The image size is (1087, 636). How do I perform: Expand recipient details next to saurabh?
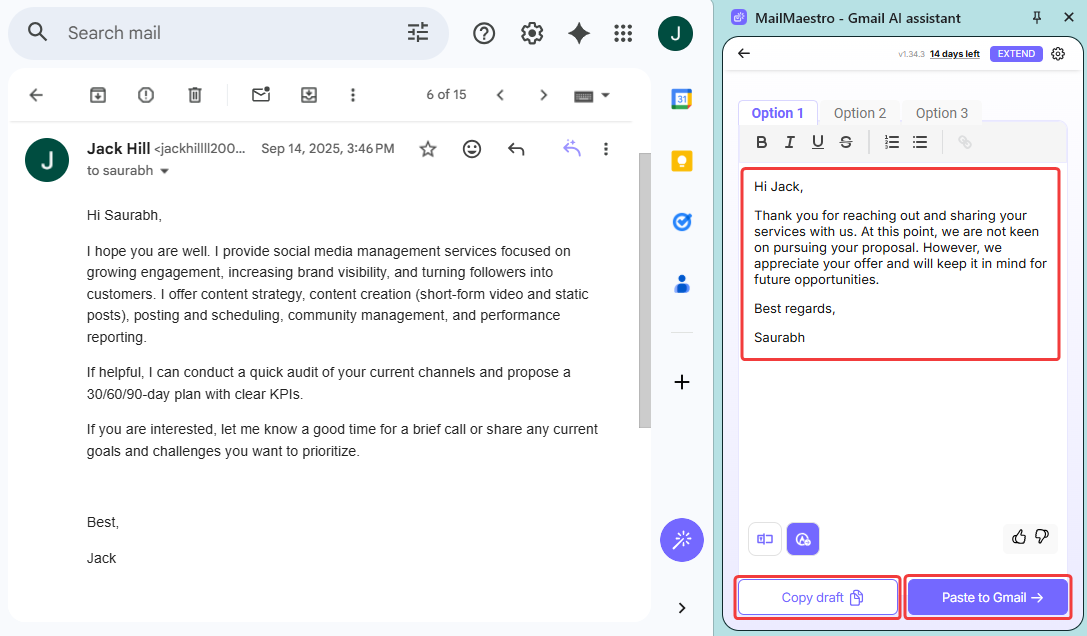[x=165, y=171]
